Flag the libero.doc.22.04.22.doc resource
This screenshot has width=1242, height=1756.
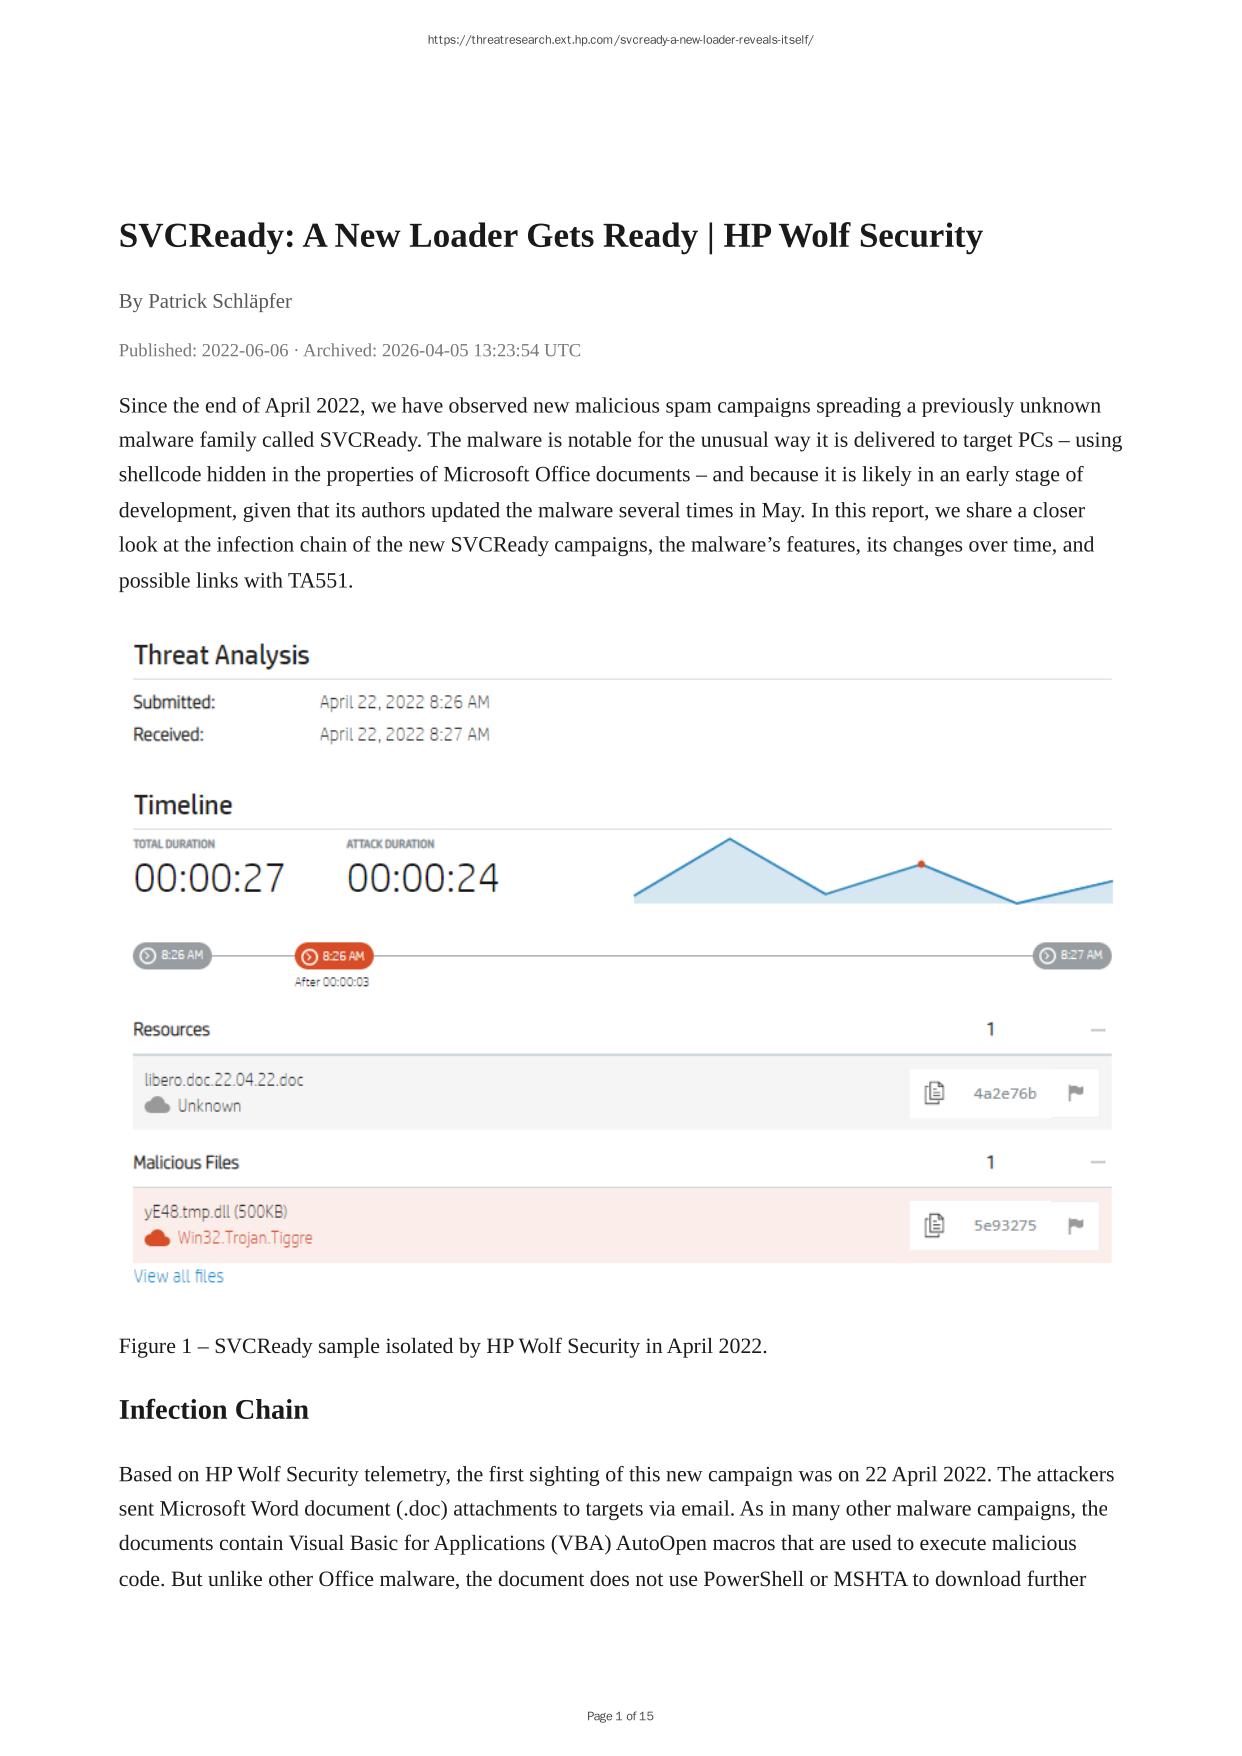pyautogui.click(x=1076, y=1093)
